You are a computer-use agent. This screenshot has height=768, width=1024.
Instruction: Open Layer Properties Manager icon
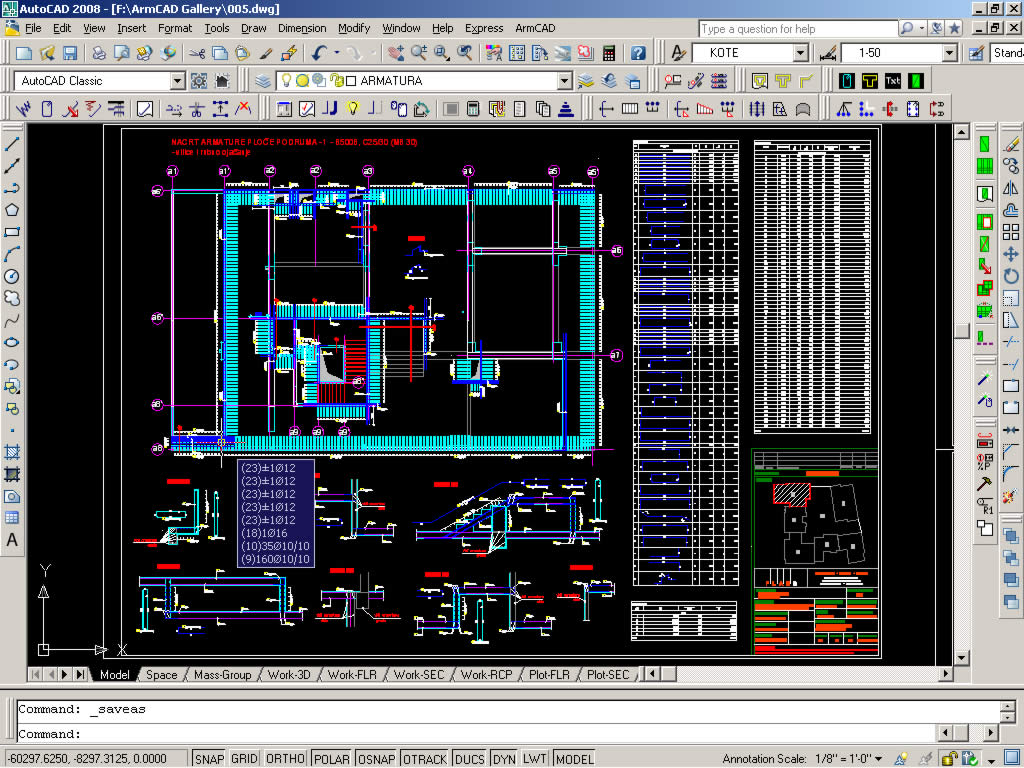263,81
